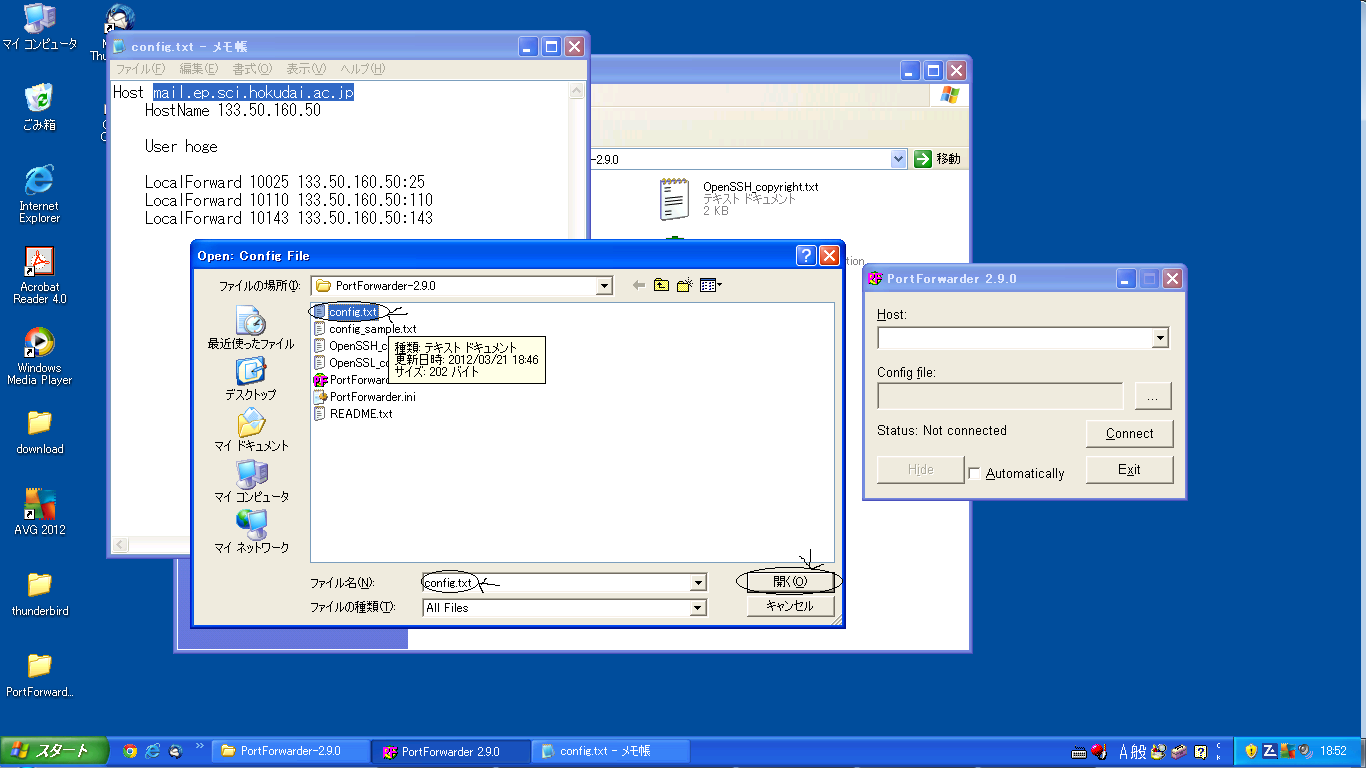
Task: Click Chrome icon in quick launch
Action: pos(130,751)
